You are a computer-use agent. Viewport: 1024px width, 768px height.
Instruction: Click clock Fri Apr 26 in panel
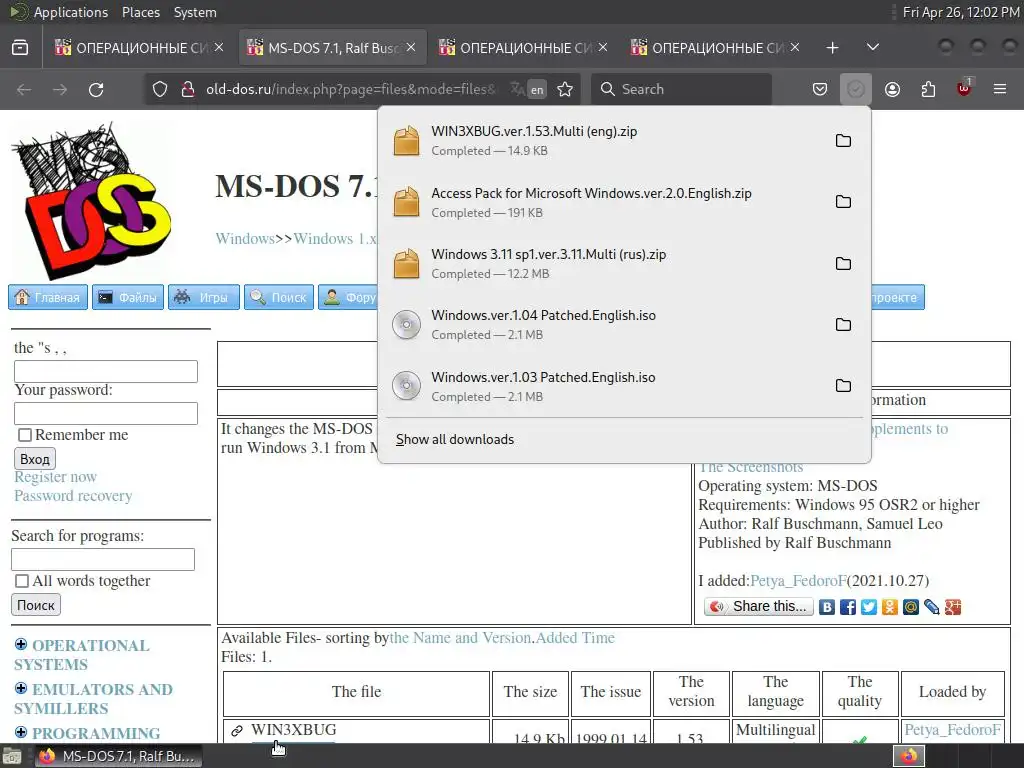coord(961,12)
